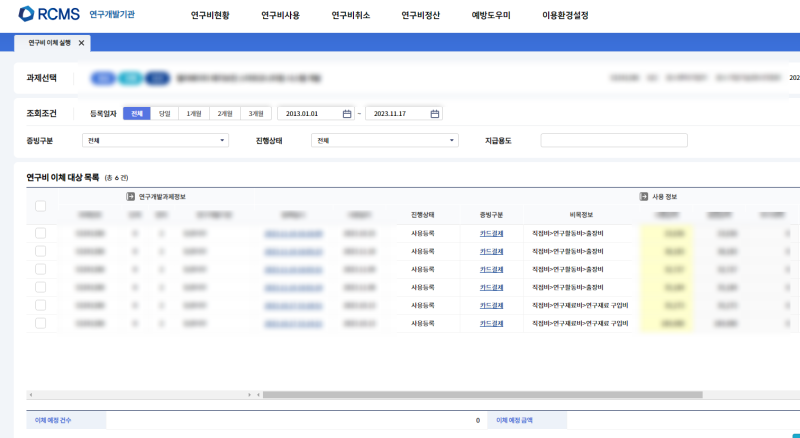Check the third row checkbox in list
This screenshot has width=800, height=438.
click(40, 269)
